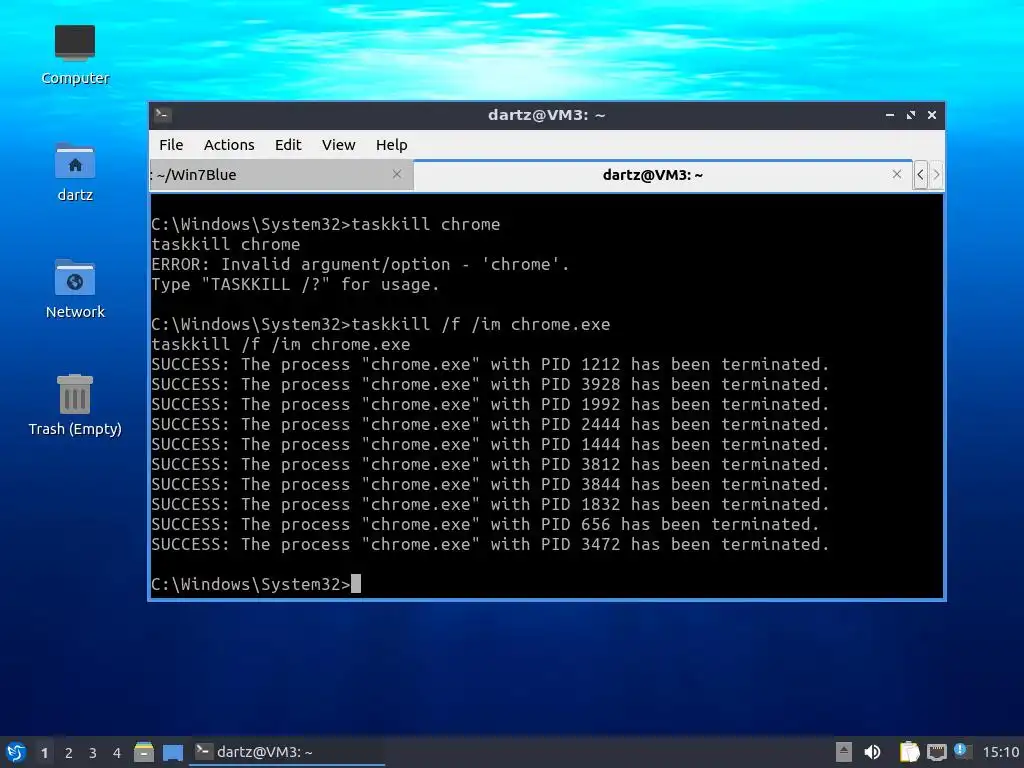Close the ~/Win7Blue tab
The width and height of the screenshot is (1024, 768).
coord(397,174)
